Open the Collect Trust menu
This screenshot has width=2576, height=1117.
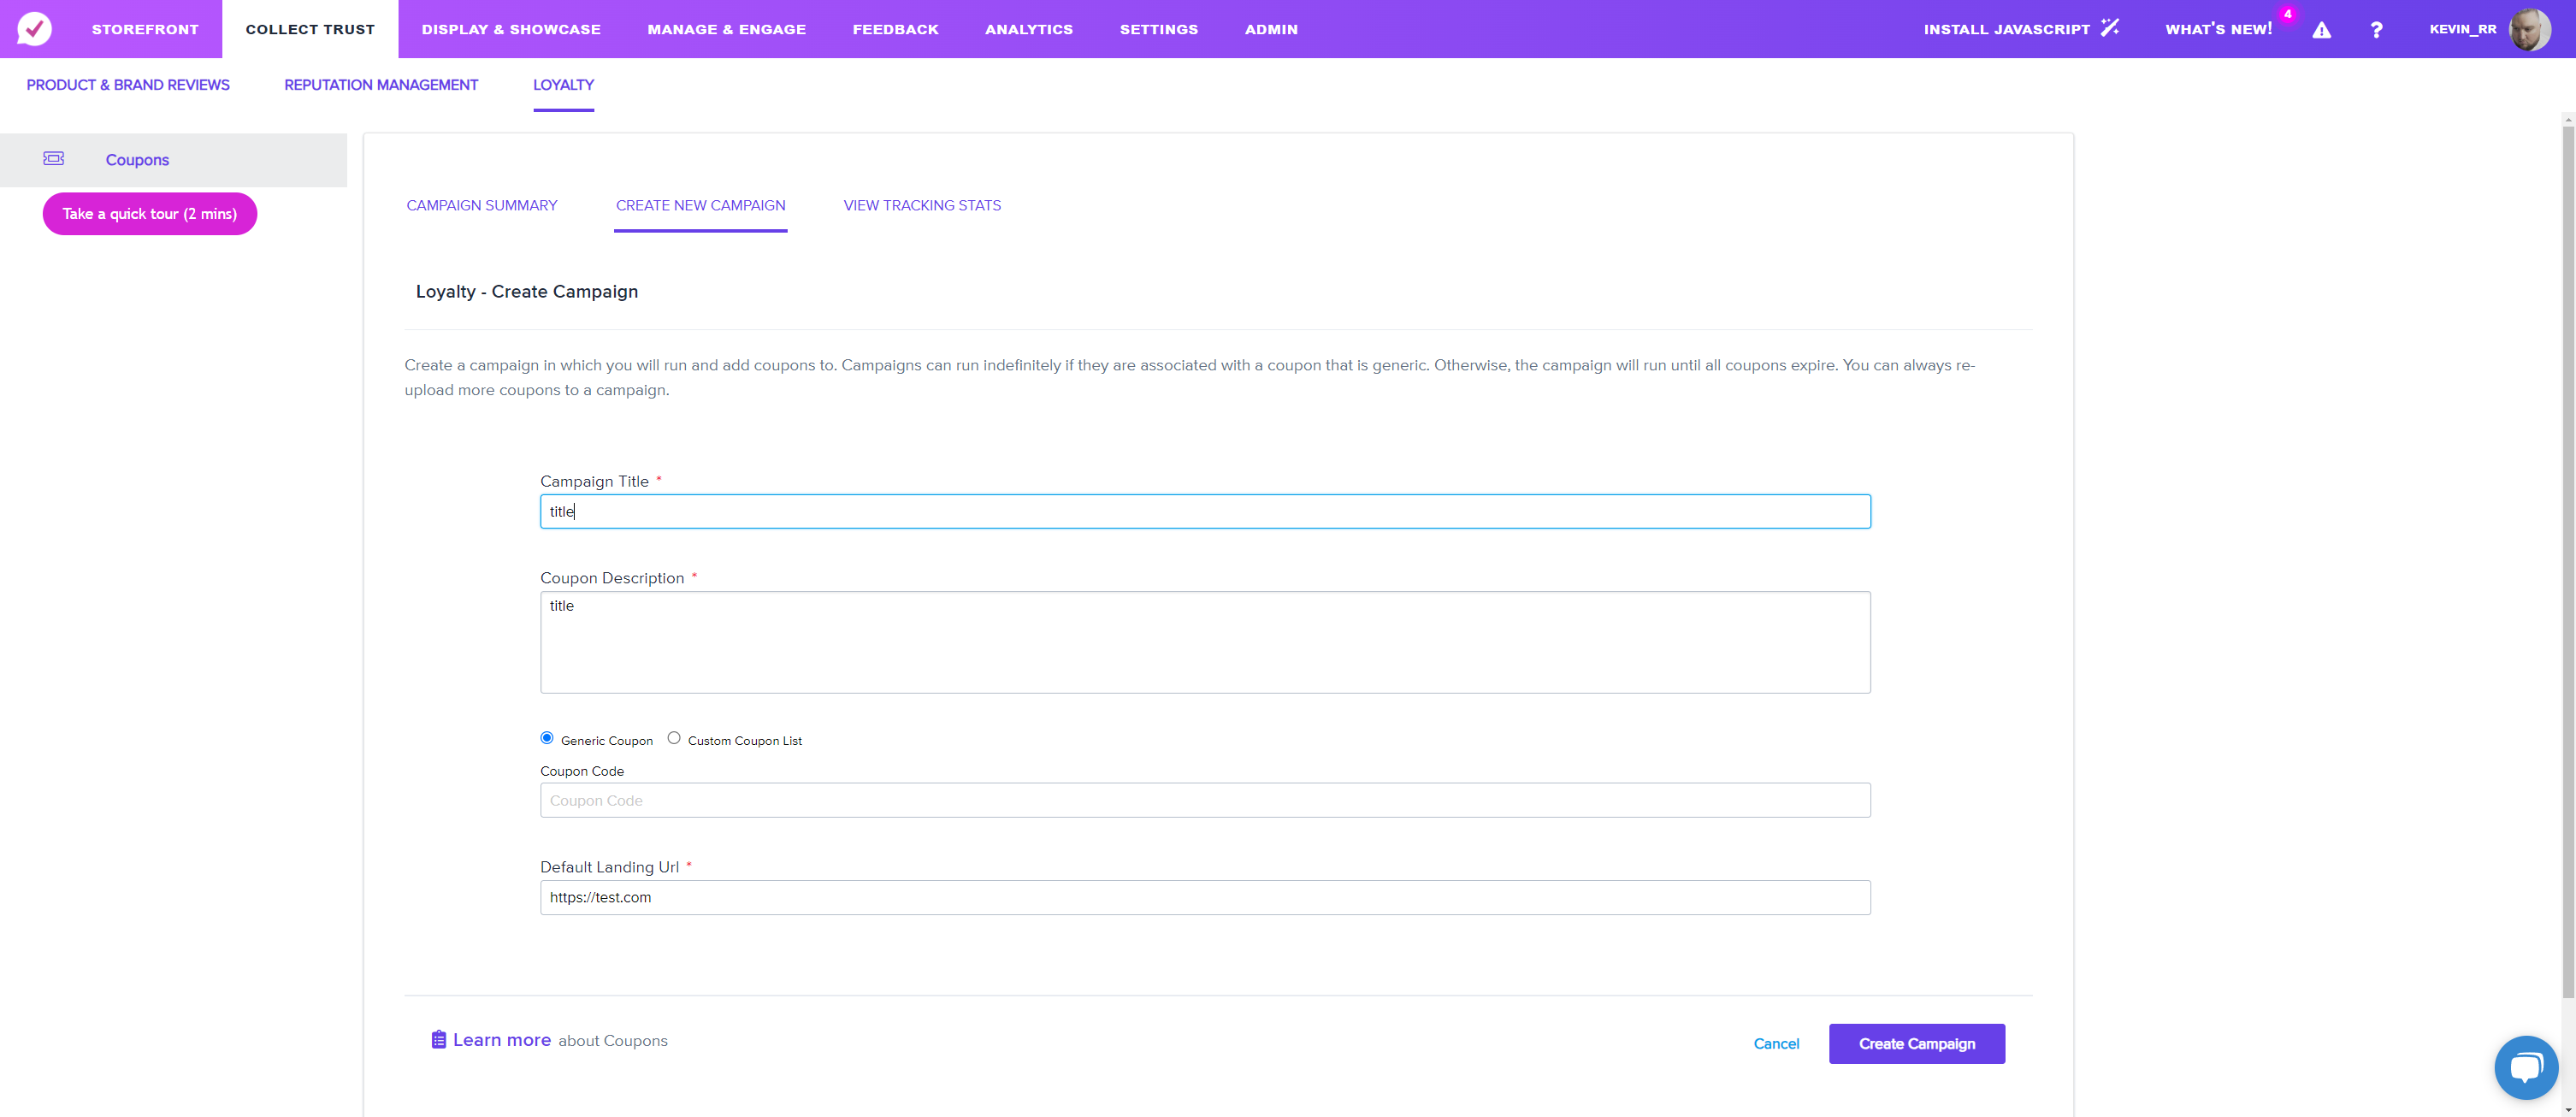310,29
